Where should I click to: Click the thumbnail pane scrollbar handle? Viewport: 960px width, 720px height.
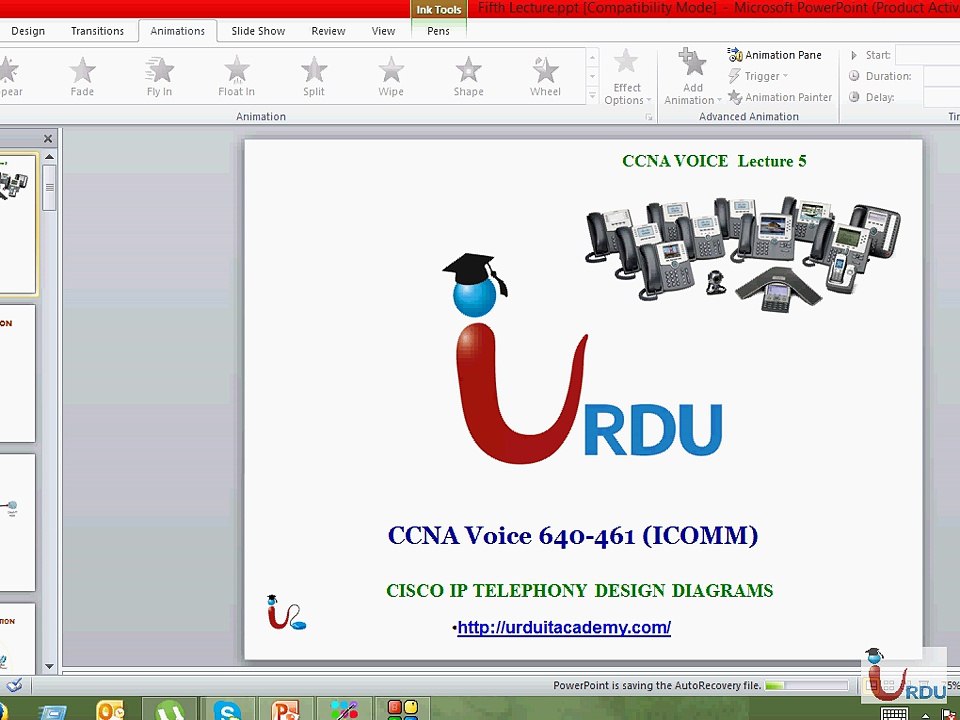tap(49, 189)
